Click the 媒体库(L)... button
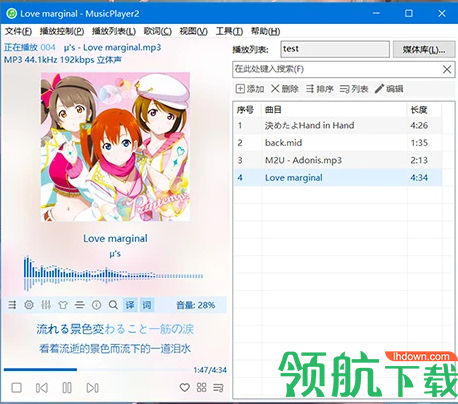Viewport: 458px width, 404px height. [424, 50]
